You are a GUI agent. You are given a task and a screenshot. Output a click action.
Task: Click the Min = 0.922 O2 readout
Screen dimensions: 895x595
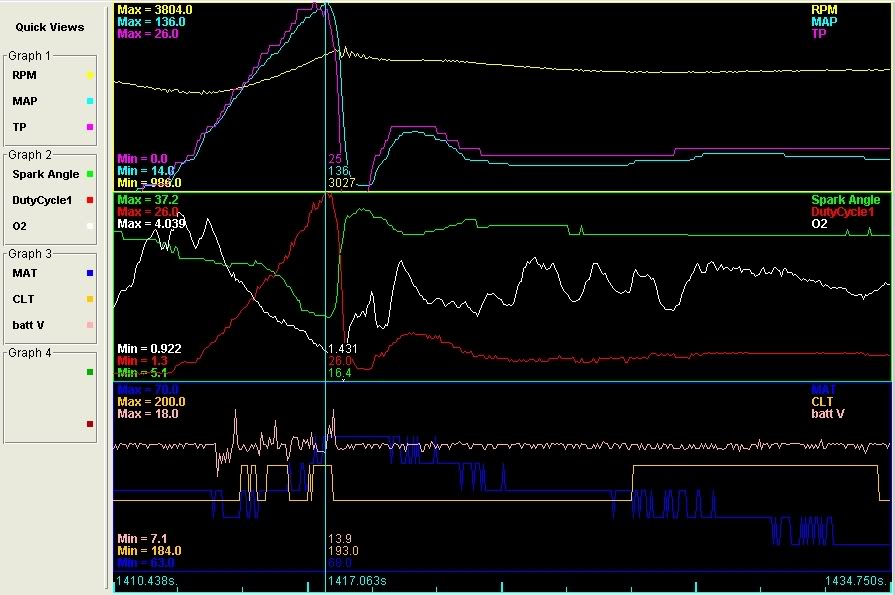click(x=150, y=348)
